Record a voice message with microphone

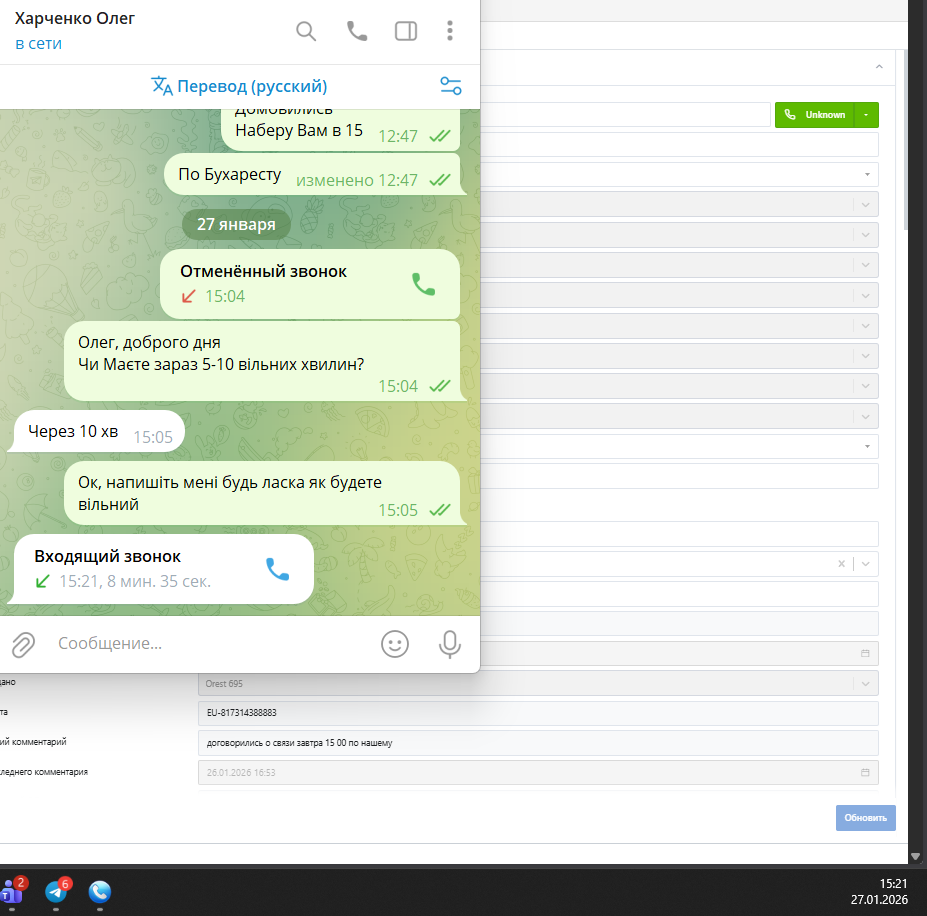click(449, 644)
